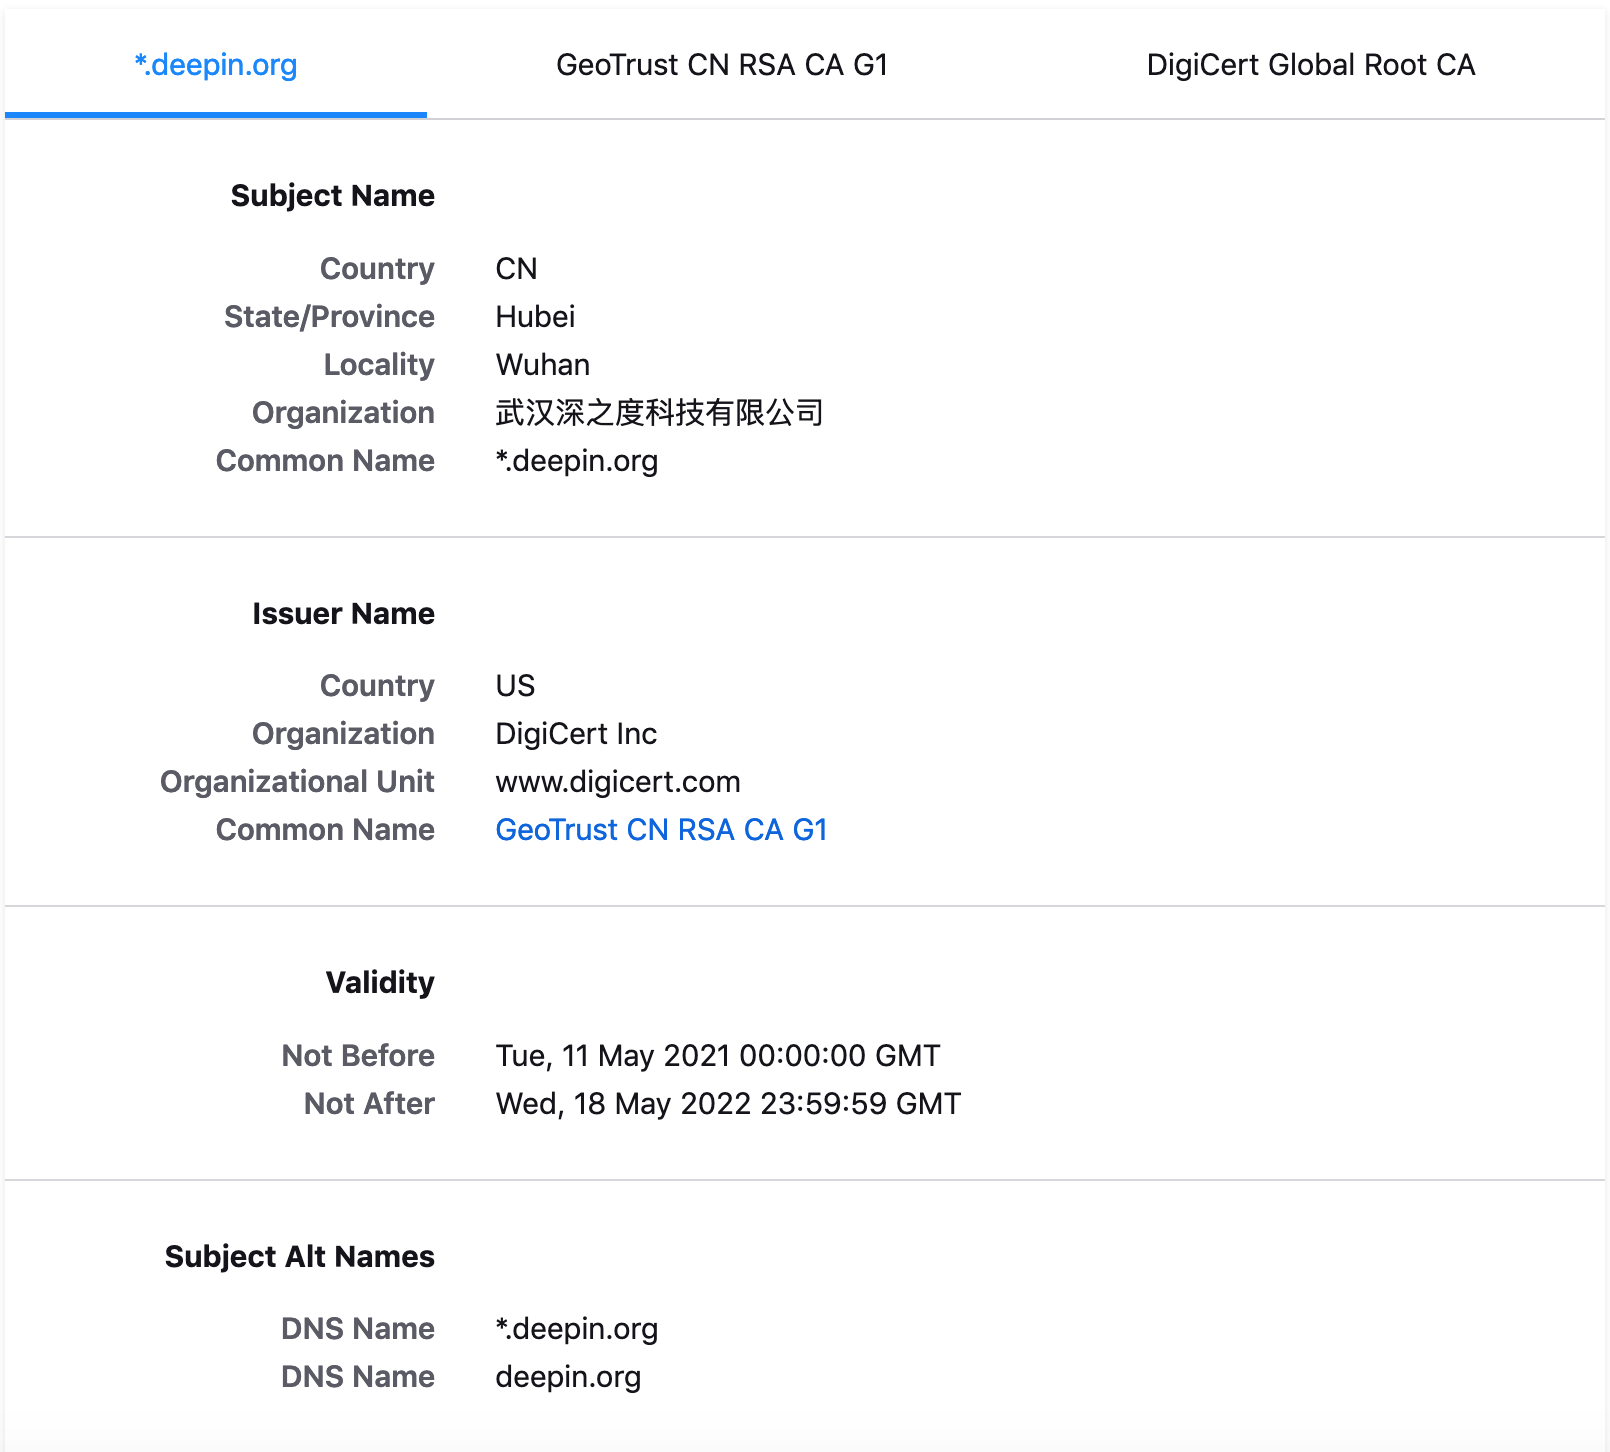This screenshot has width=1610, height=1452.
Task: Click the subject country value CN
Action: [516, 269]
